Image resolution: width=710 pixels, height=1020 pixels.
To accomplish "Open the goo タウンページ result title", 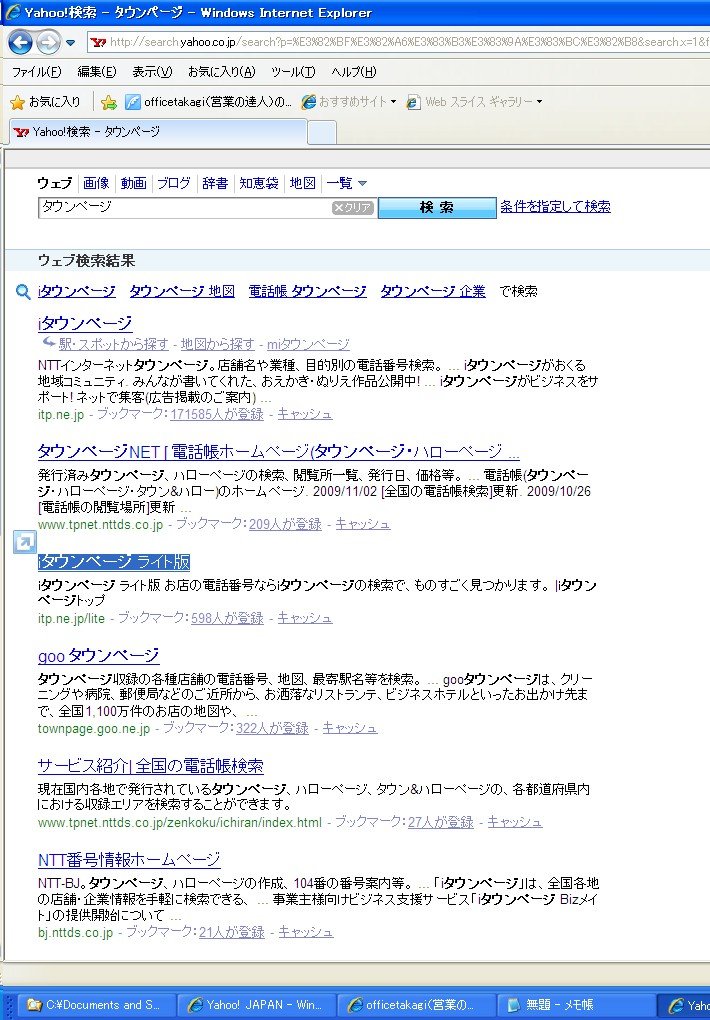I will coord(98,656).
